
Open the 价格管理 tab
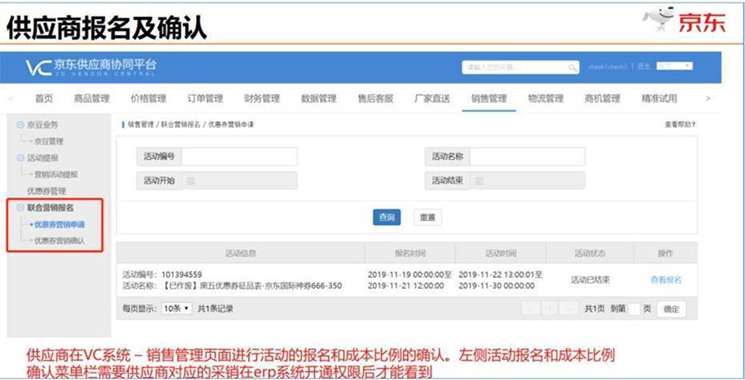tap(148, 98)
